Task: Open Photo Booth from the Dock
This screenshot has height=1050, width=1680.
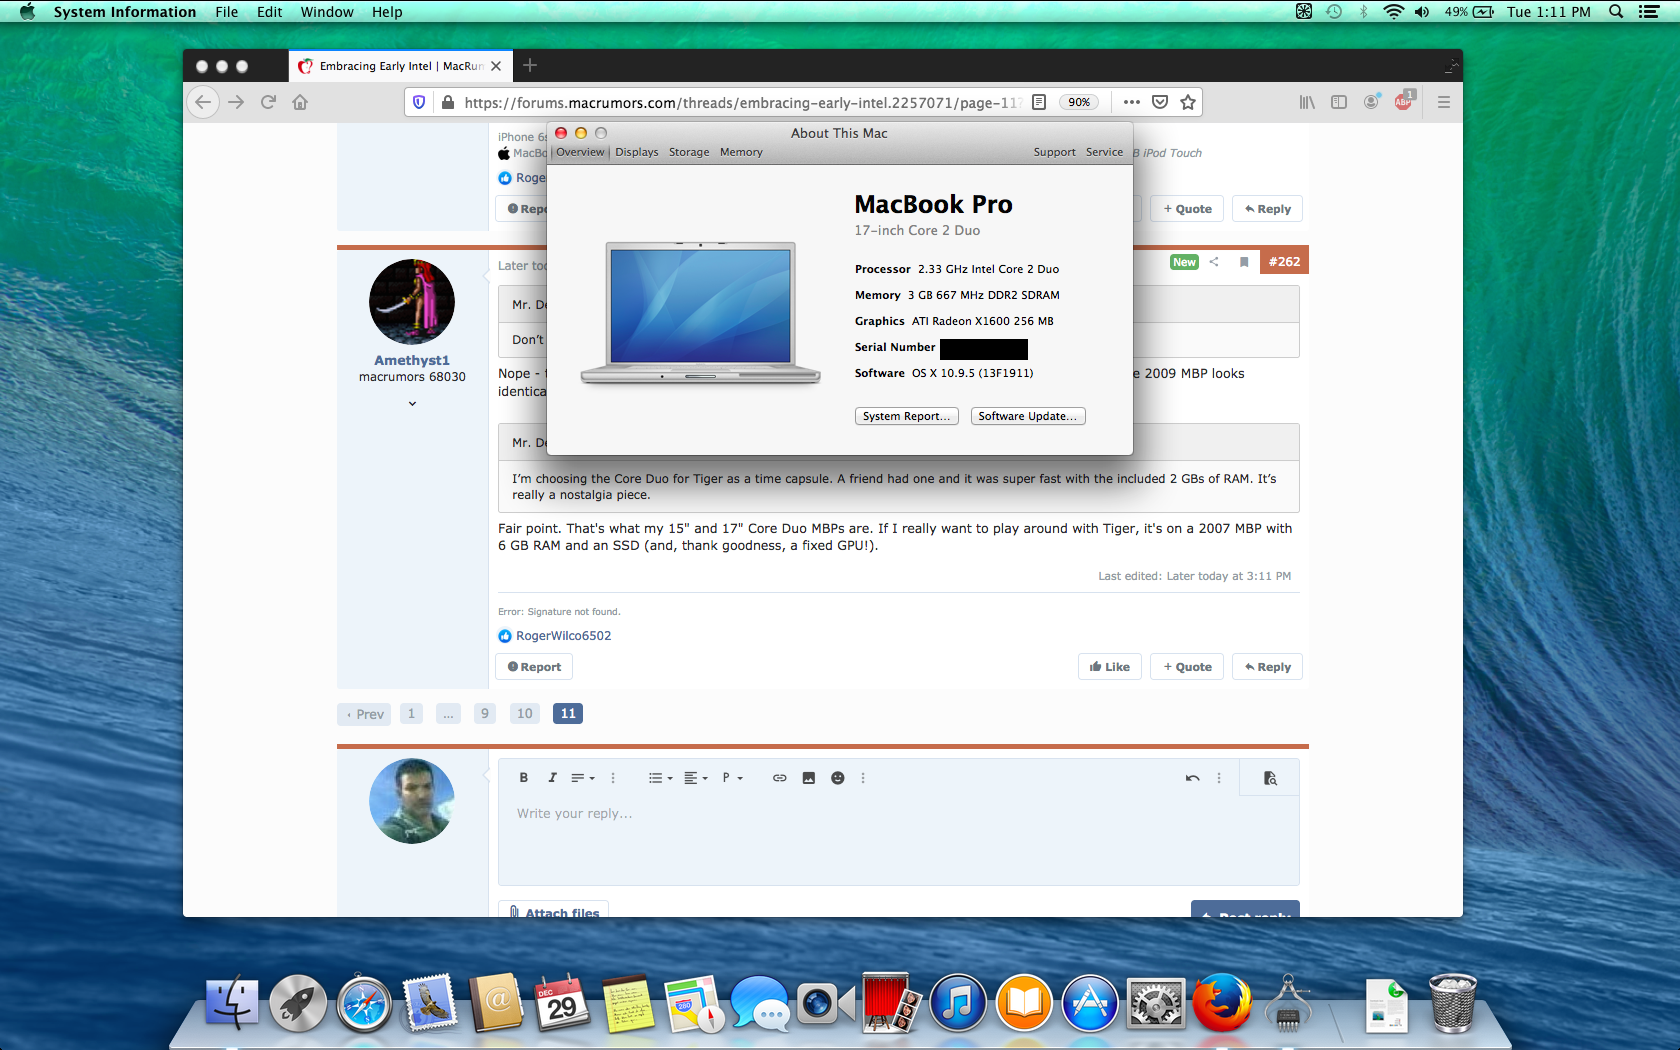Action: (x=892, y=1003)
